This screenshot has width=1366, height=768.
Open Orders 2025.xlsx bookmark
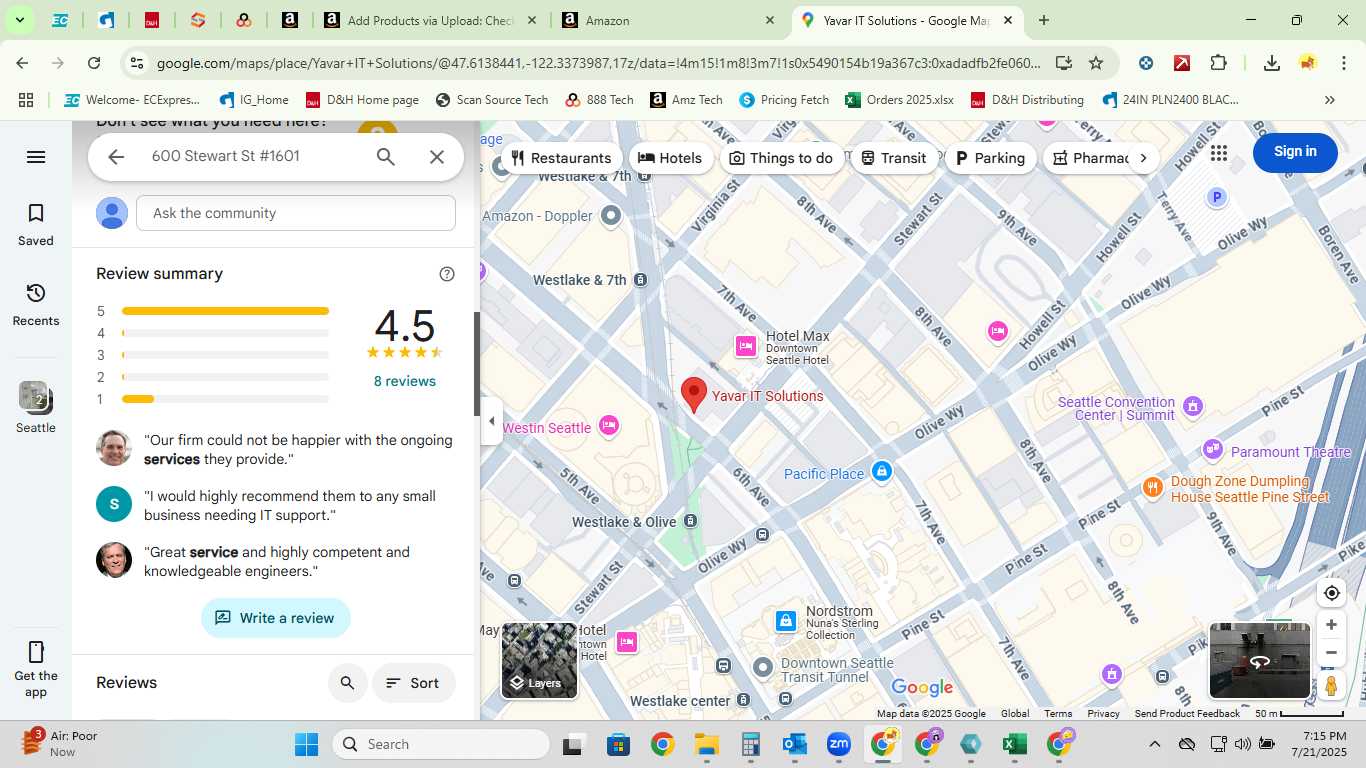click(899, 100)
